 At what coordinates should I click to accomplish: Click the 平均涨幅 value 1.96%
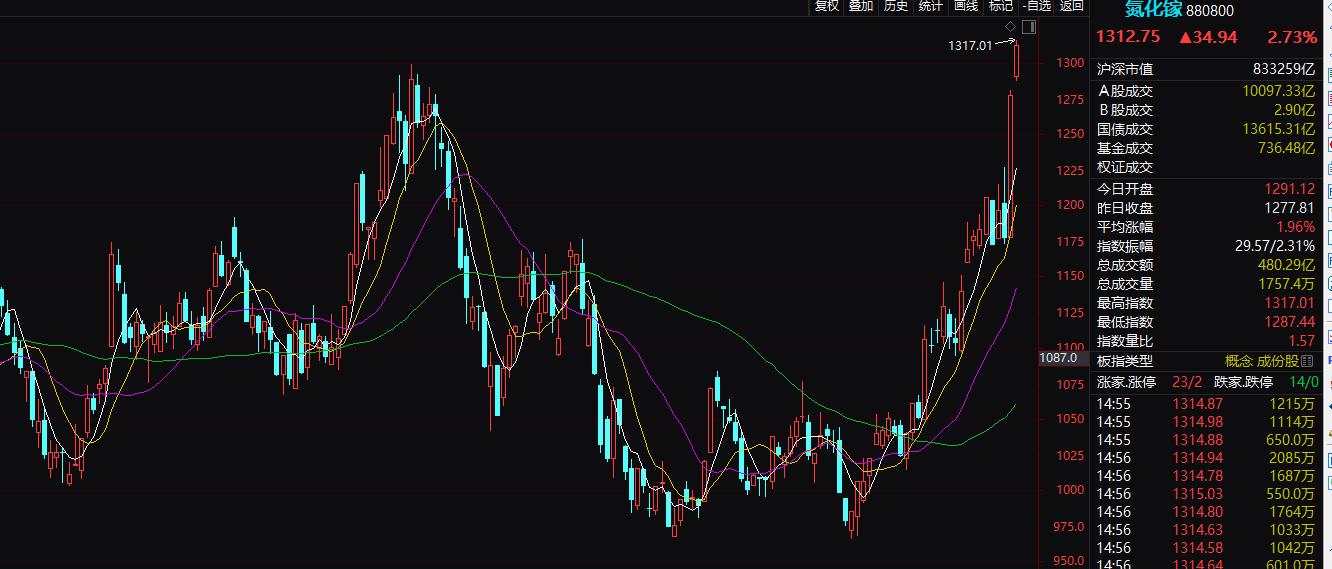[x=1296, y=227]
